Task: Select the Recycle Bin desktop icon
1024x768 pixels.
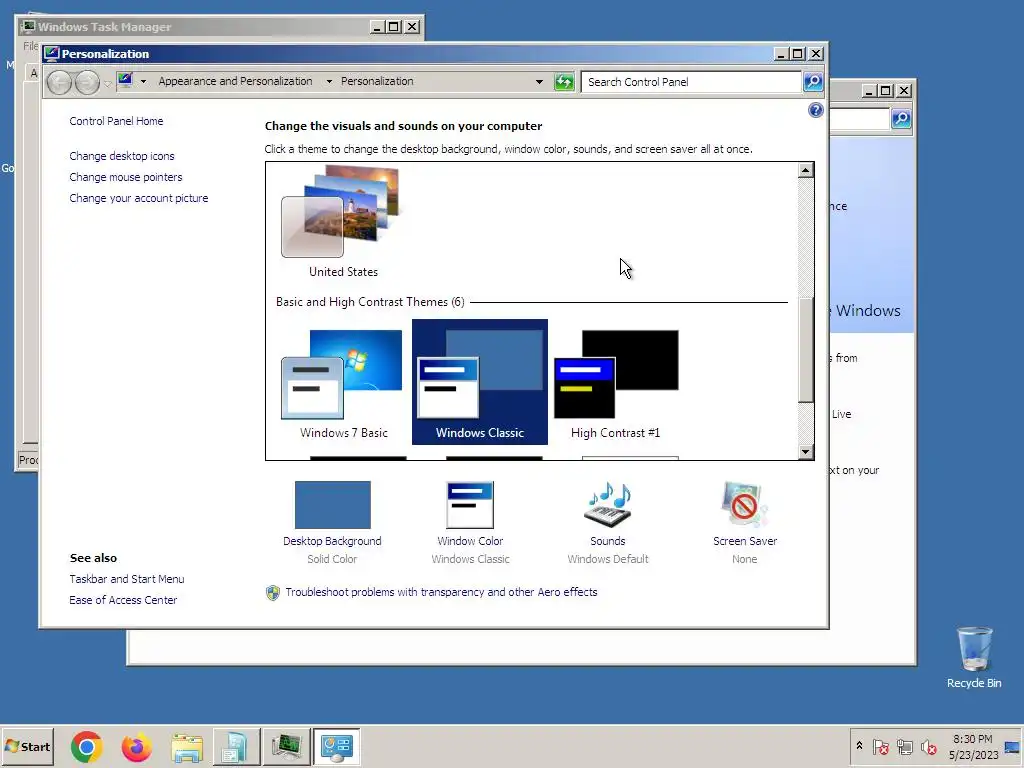Action: tap(974, 658)
